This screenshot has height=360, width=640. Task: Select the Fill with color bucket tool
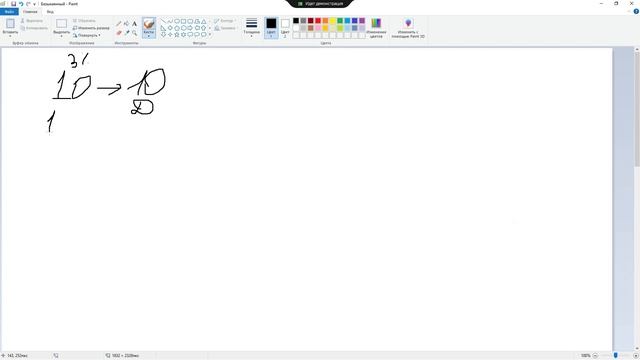(x=127, y=24)
